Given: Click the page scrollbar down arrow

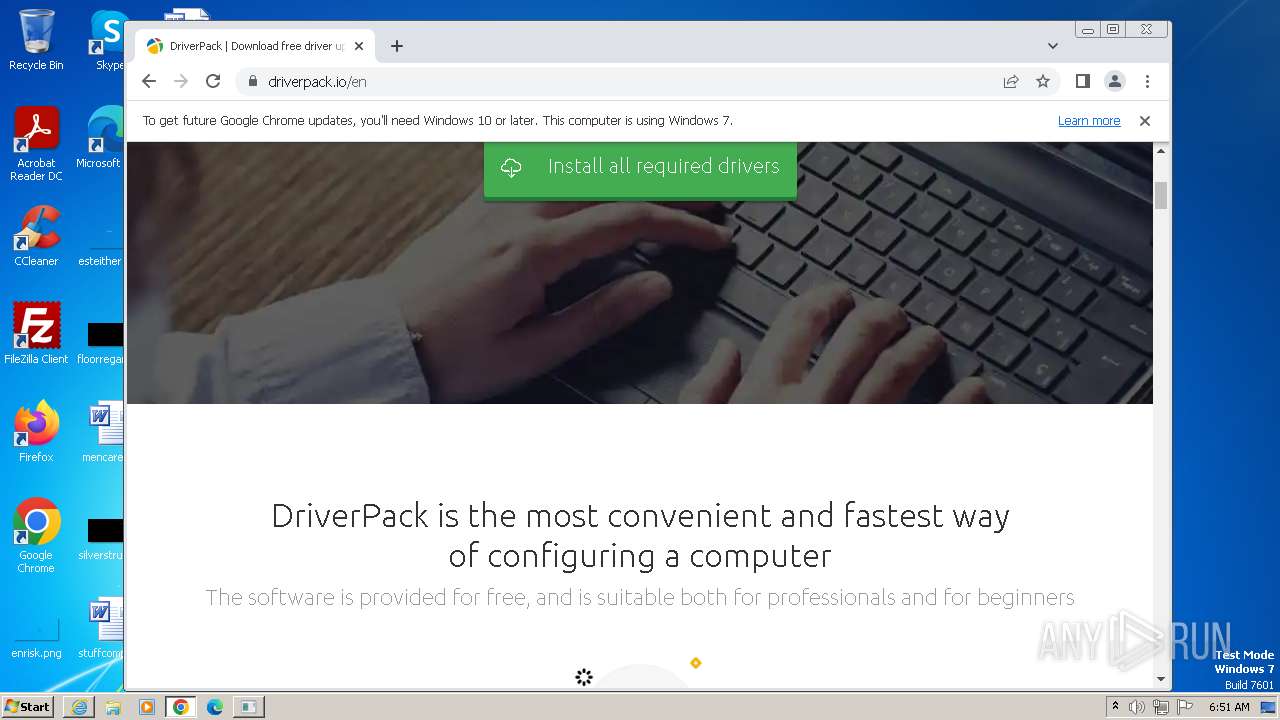Looking at the screenshot, I should tap(1161, 679).
